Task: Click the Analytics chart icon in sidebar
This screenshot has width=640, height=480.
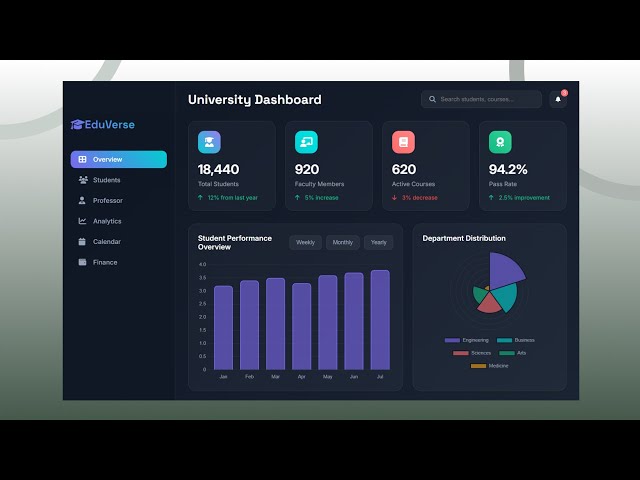Action: pyautogui.click(x=82, y=221)
